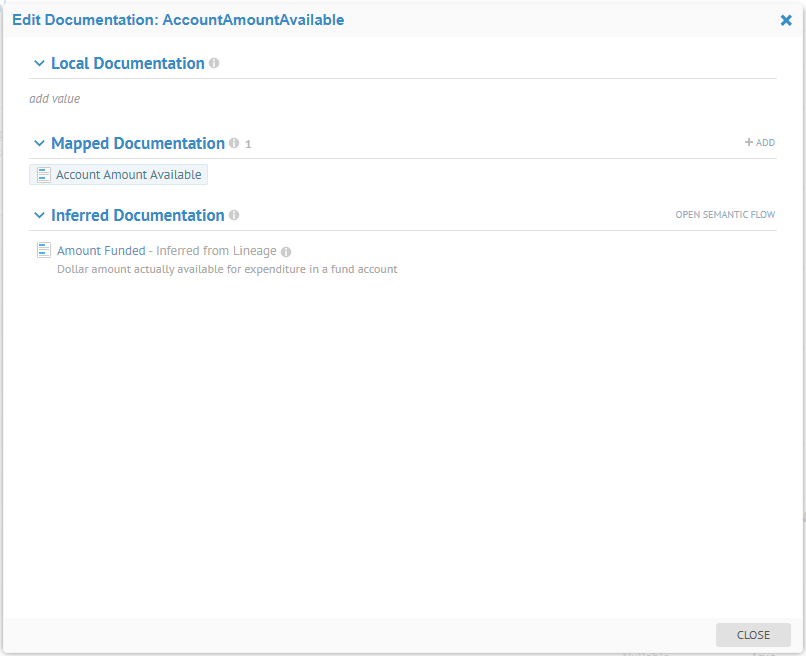806x656 pixels.
Task: Click the Mapped Documentation heading text
Action: [x=138, y=143]
